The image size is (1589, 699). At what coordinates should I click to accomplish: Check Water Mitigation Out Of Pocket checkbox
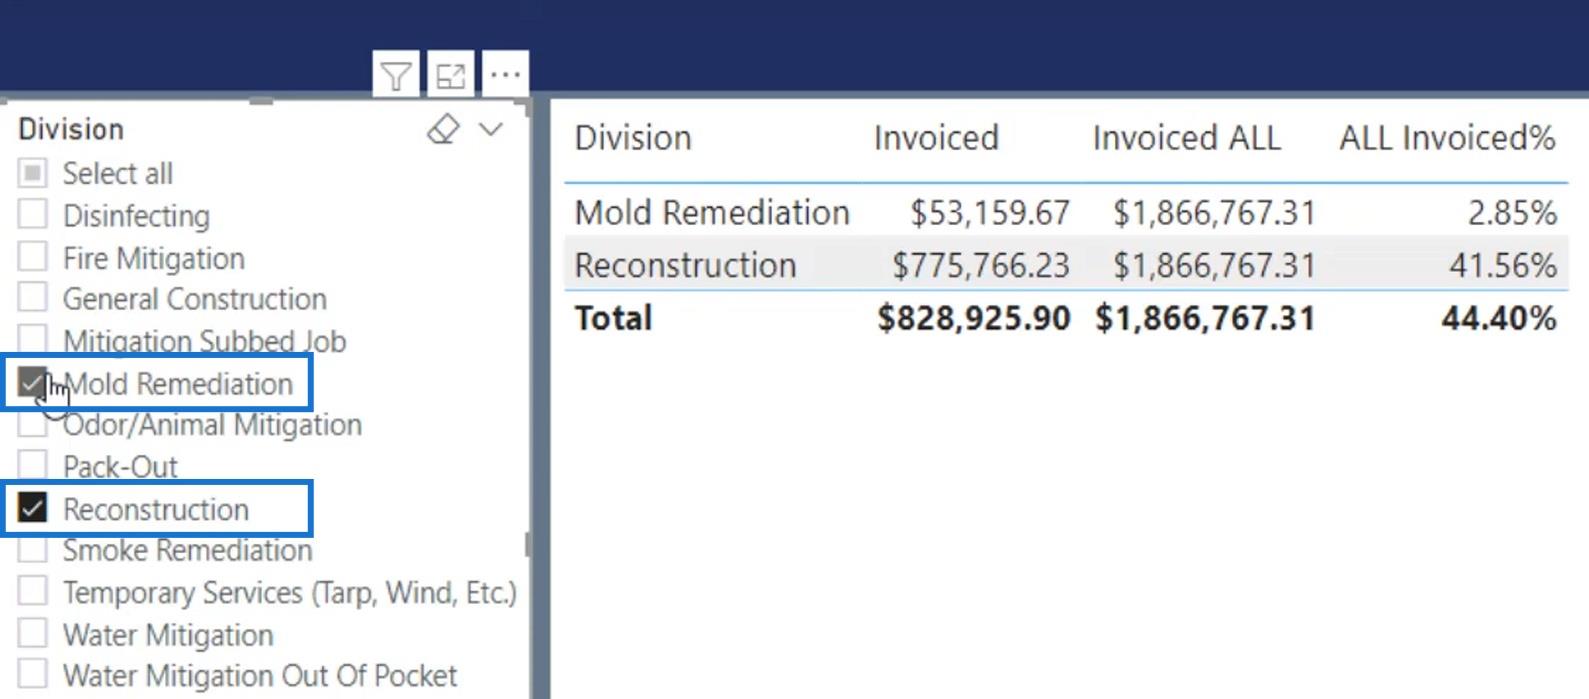[32, 674]
